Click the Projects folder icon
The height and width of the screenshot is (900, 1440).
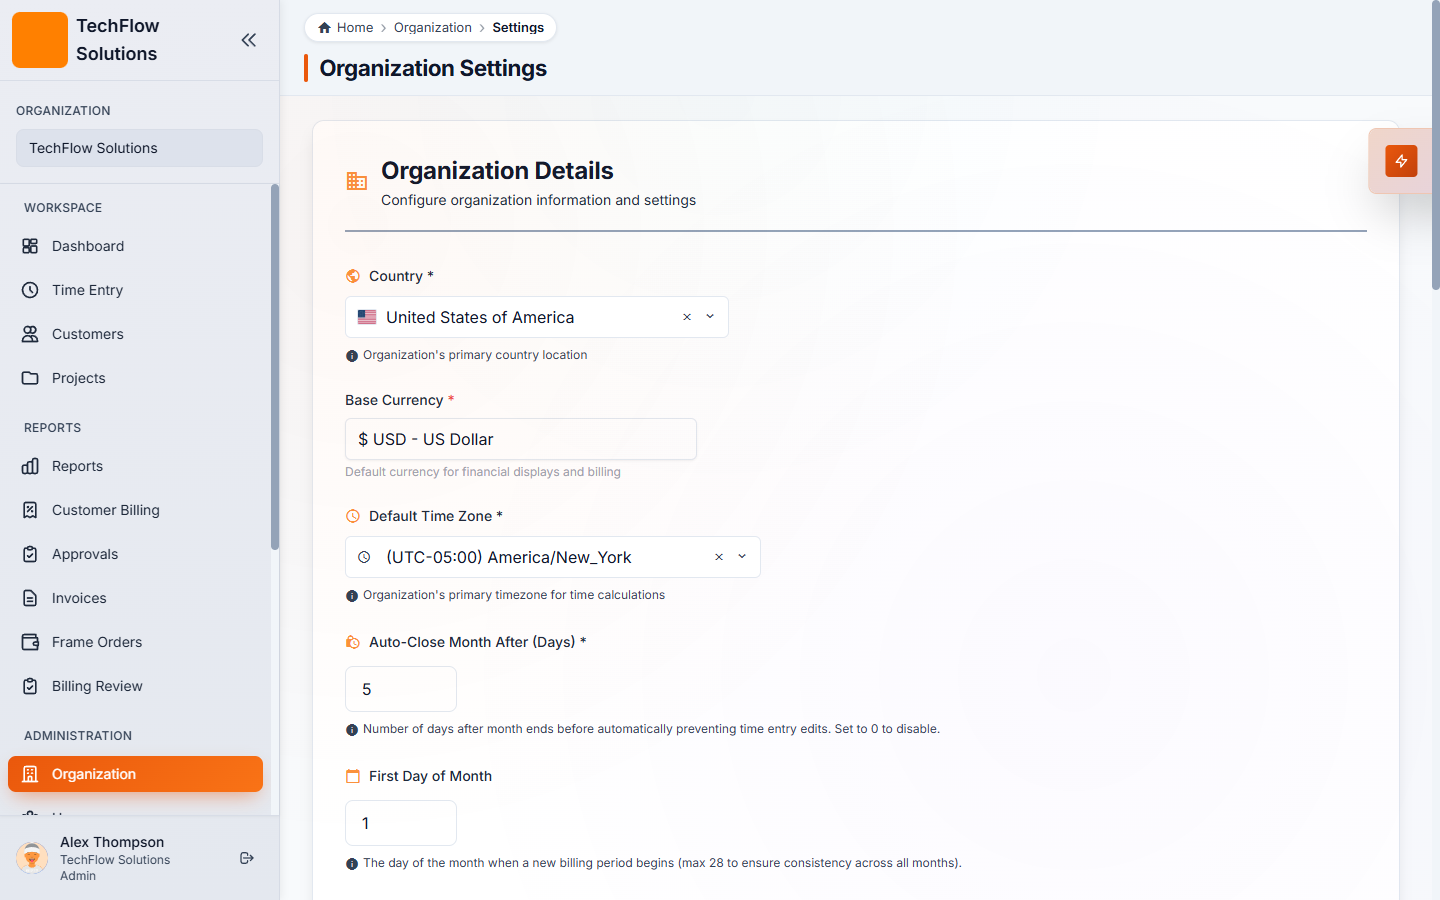(x=30, y=378)
